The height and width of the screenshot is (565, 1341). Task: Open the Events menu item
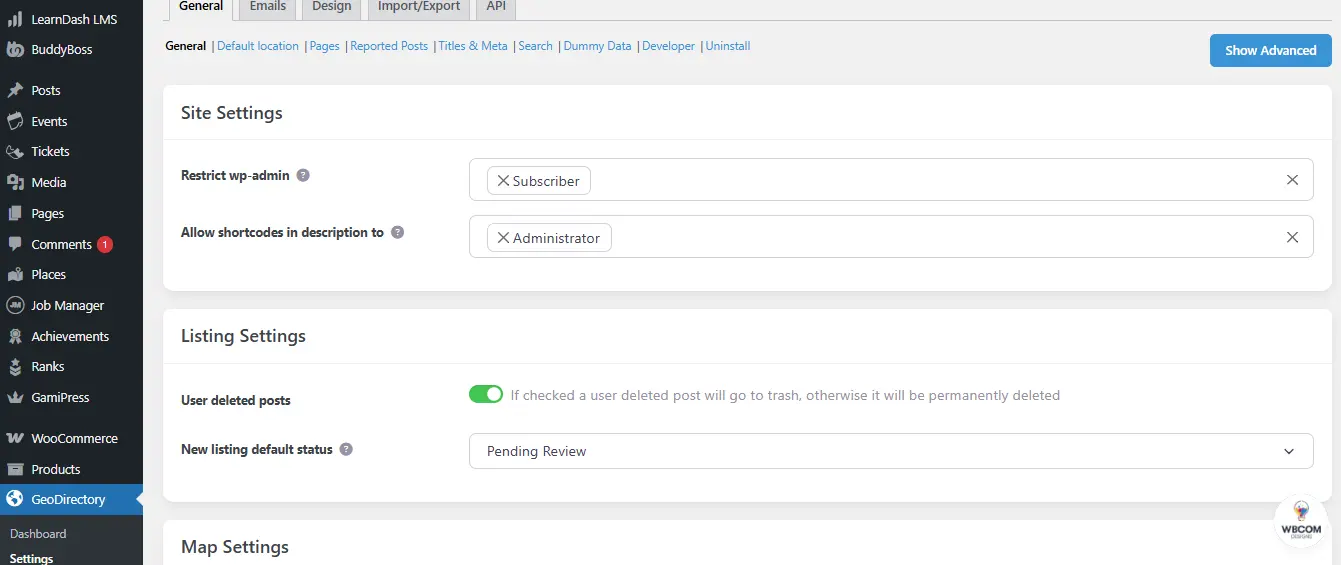click(71, 121)
